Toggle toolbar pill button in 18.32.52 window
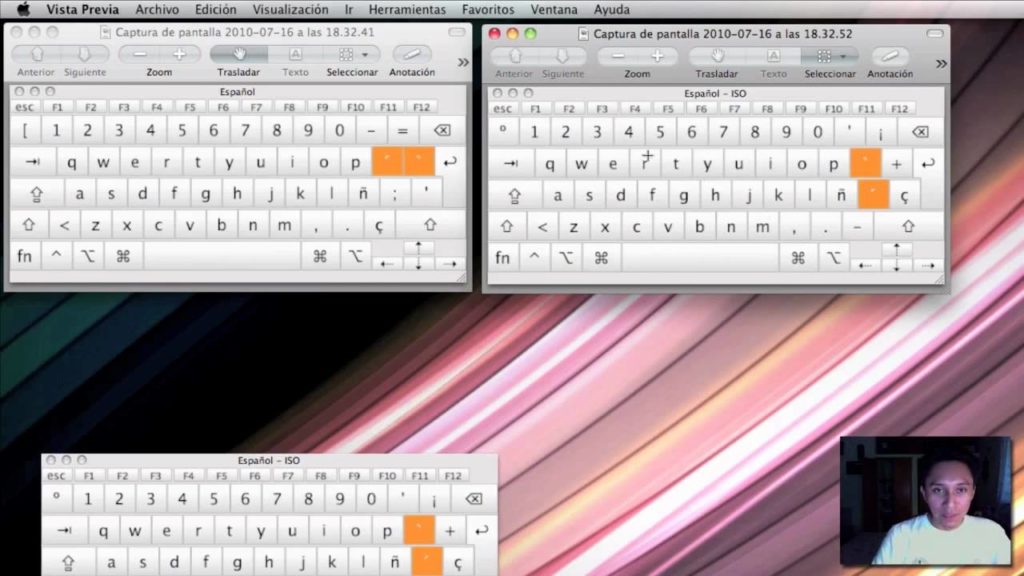The image size is (1024, 576). tap(935, 33)
